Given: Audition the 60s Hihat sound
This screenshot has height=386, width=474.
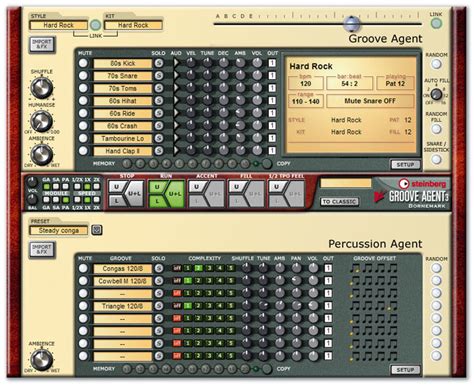Looking at the screenshot, I should click(x=176, y=101).
